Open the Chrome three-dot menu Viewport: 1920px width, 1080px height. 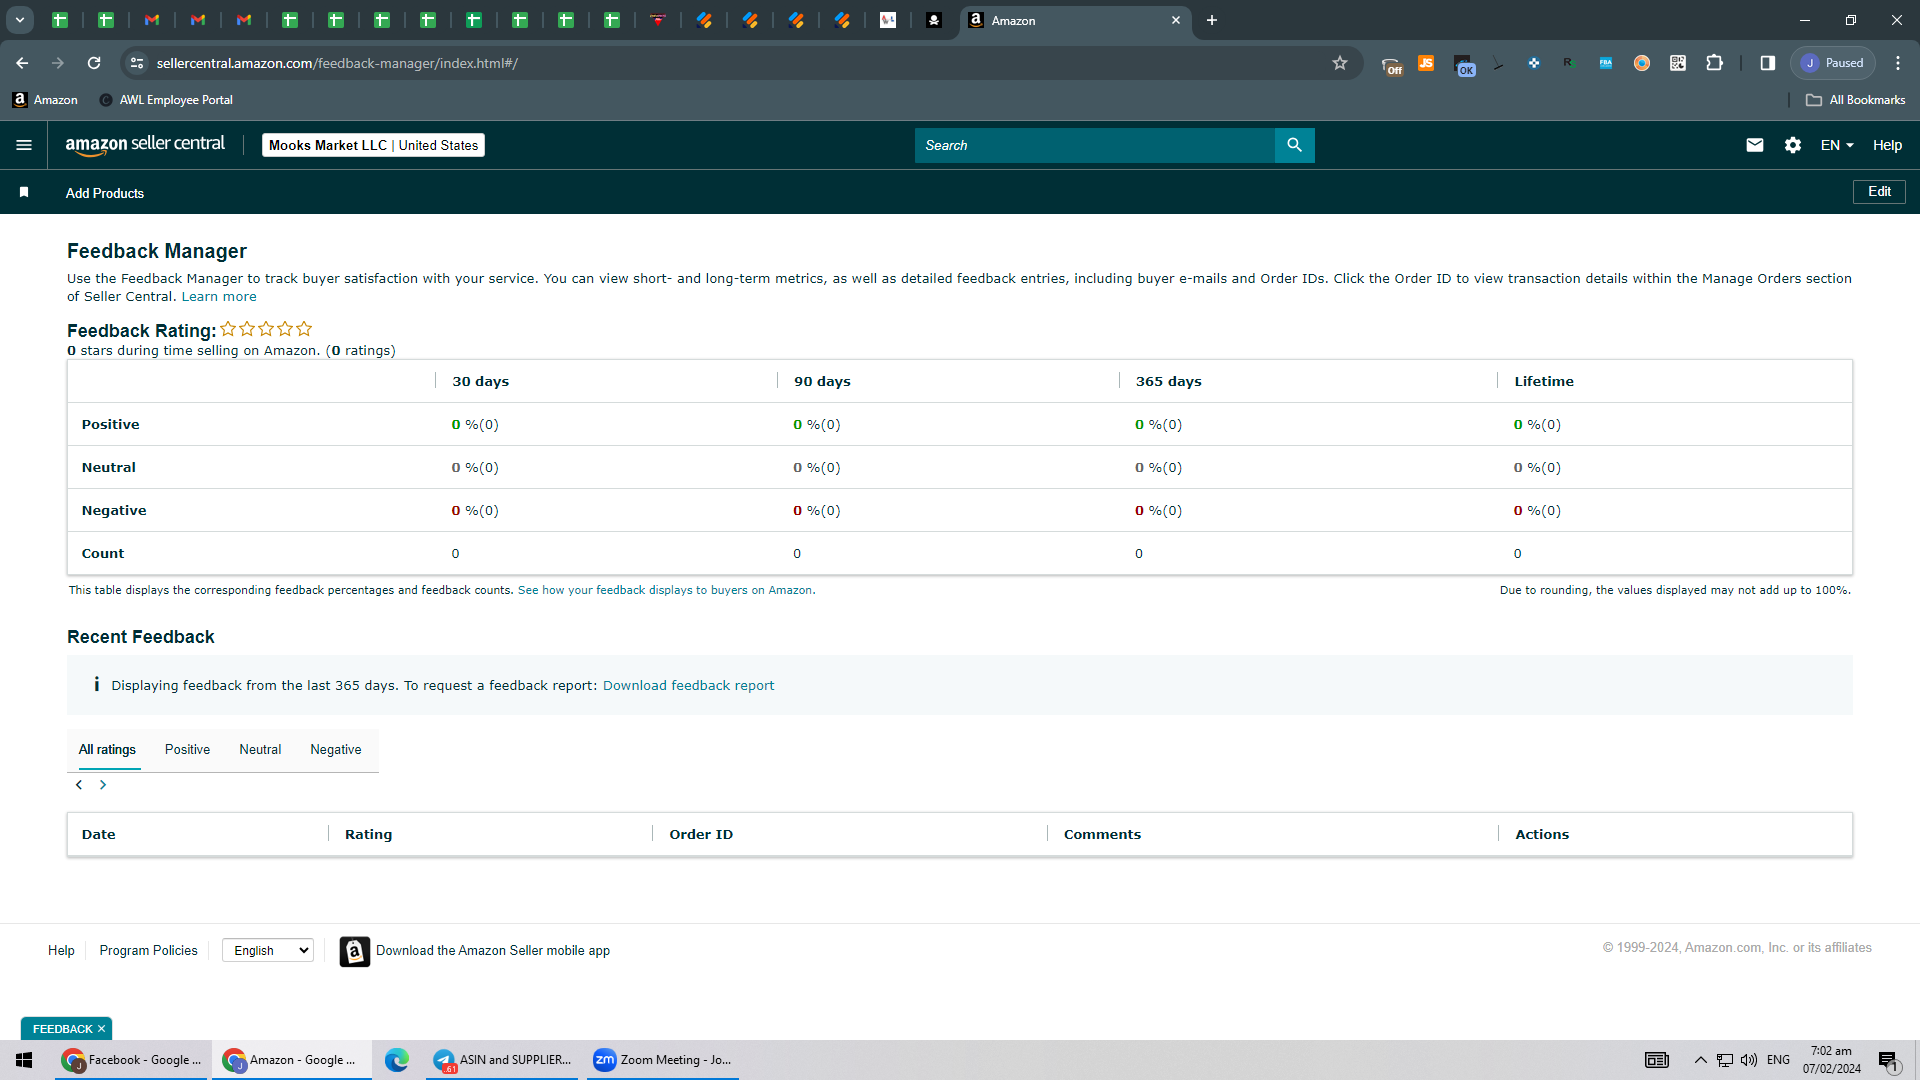(x=1898, y=63)
